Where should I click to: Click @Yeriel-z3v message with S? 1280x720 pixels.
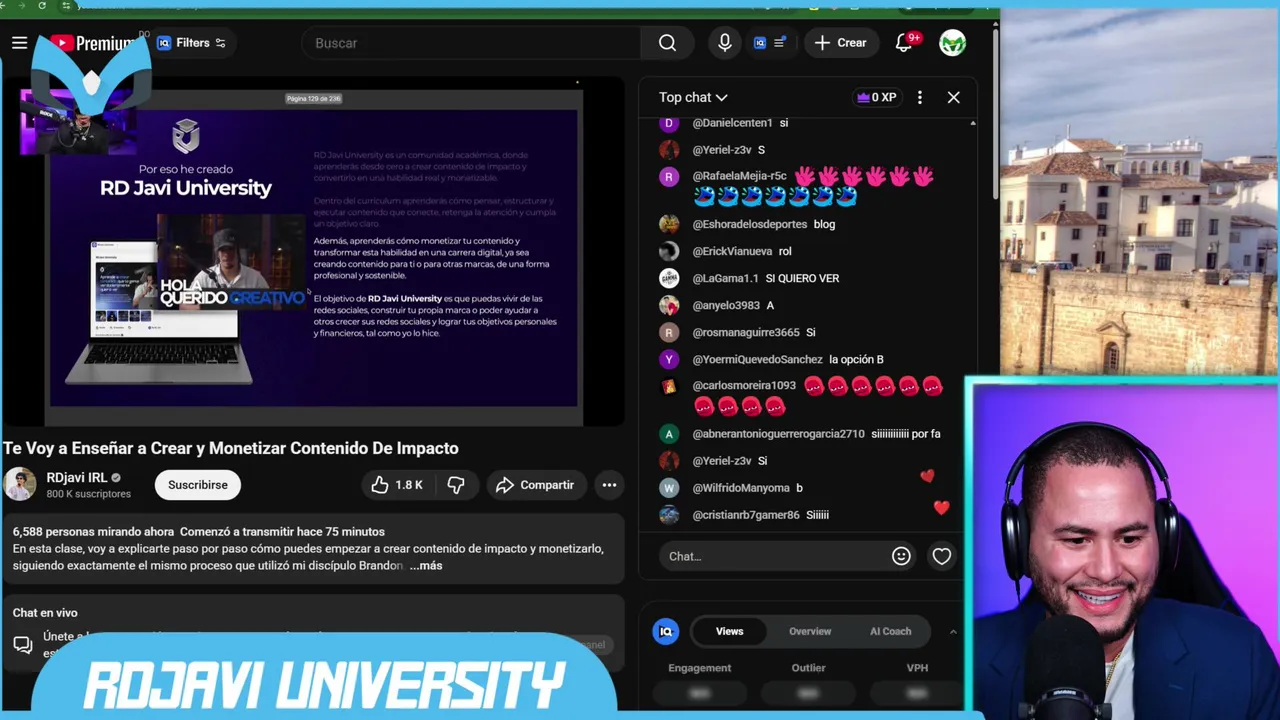722,150
